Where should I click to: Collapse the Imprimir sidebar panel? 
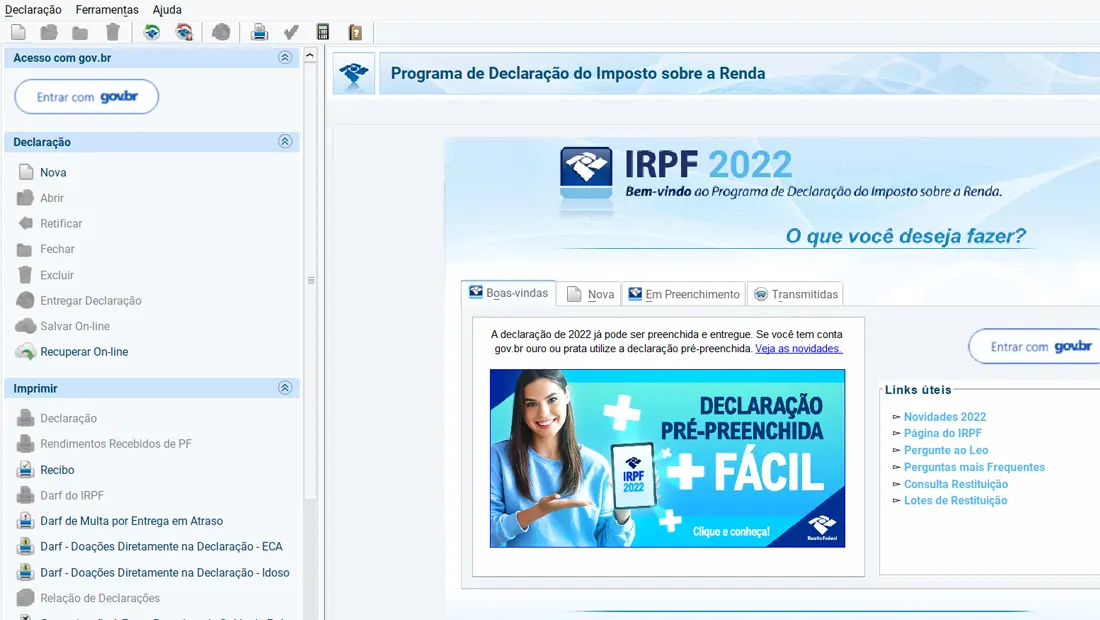(285, 388)
